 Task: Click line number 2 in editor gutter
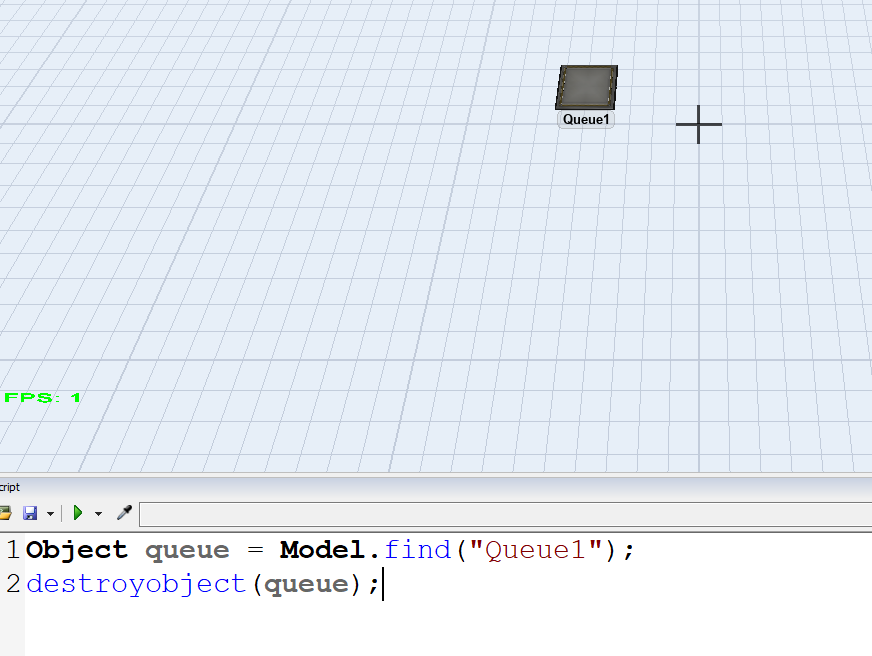[x=12, y=584]
